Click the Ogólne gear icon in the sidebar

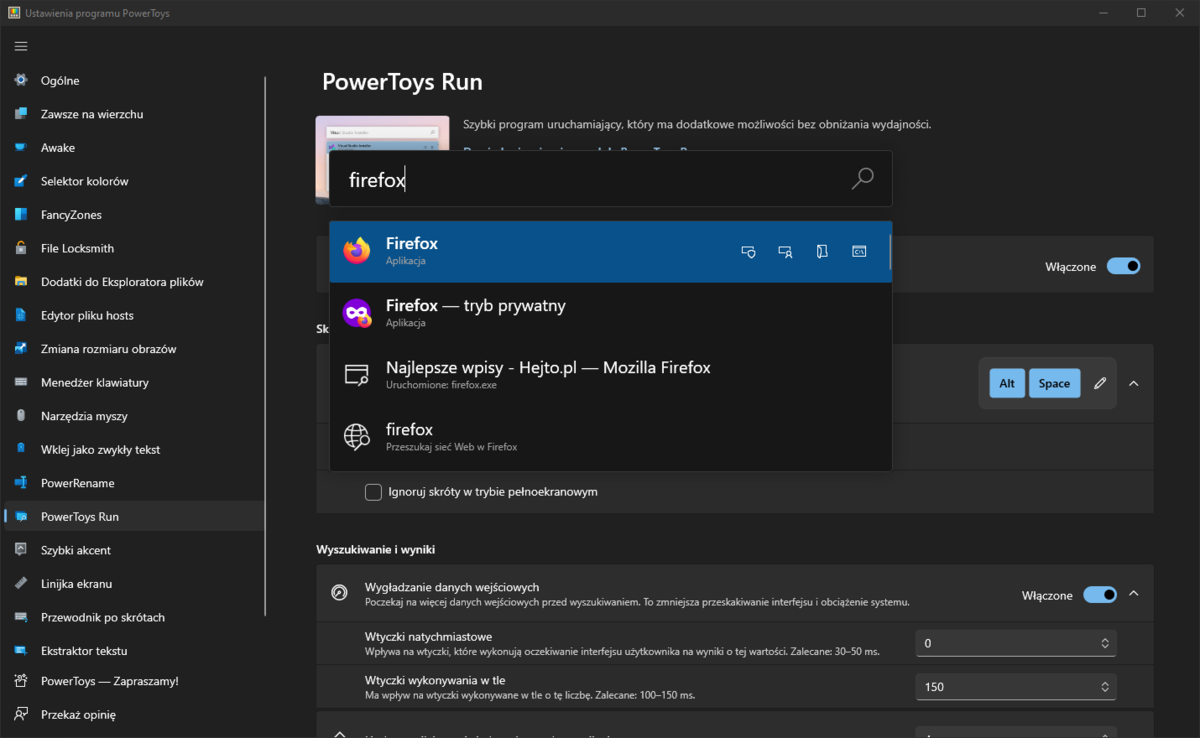point(21,80)
